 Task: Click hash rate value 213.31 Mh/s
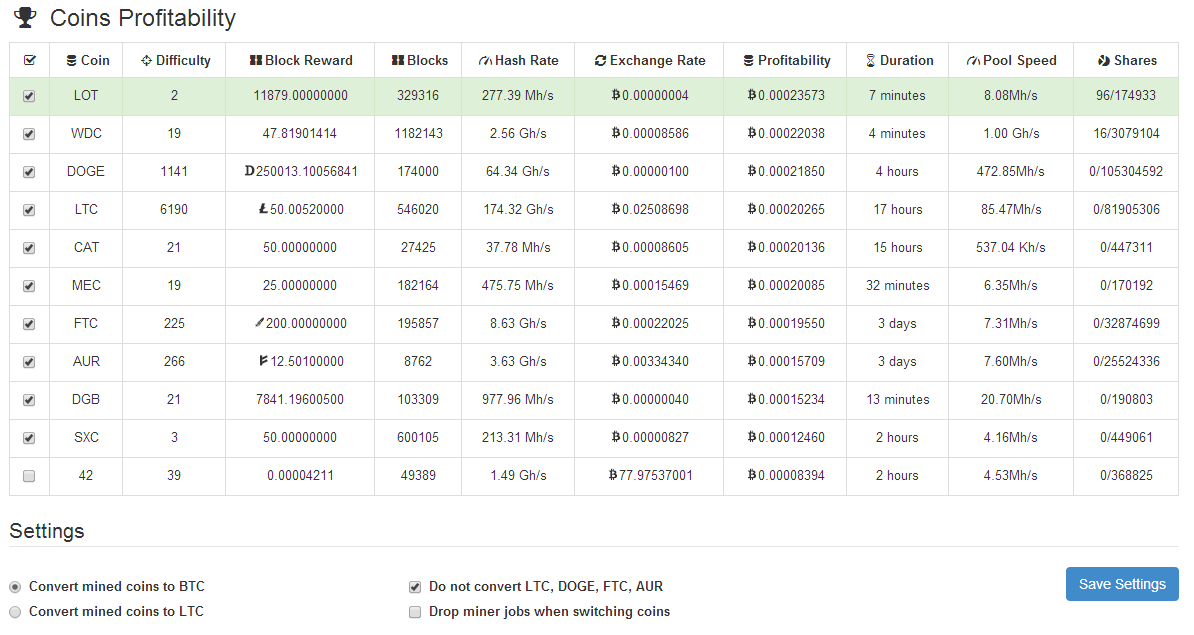[518, 438]
